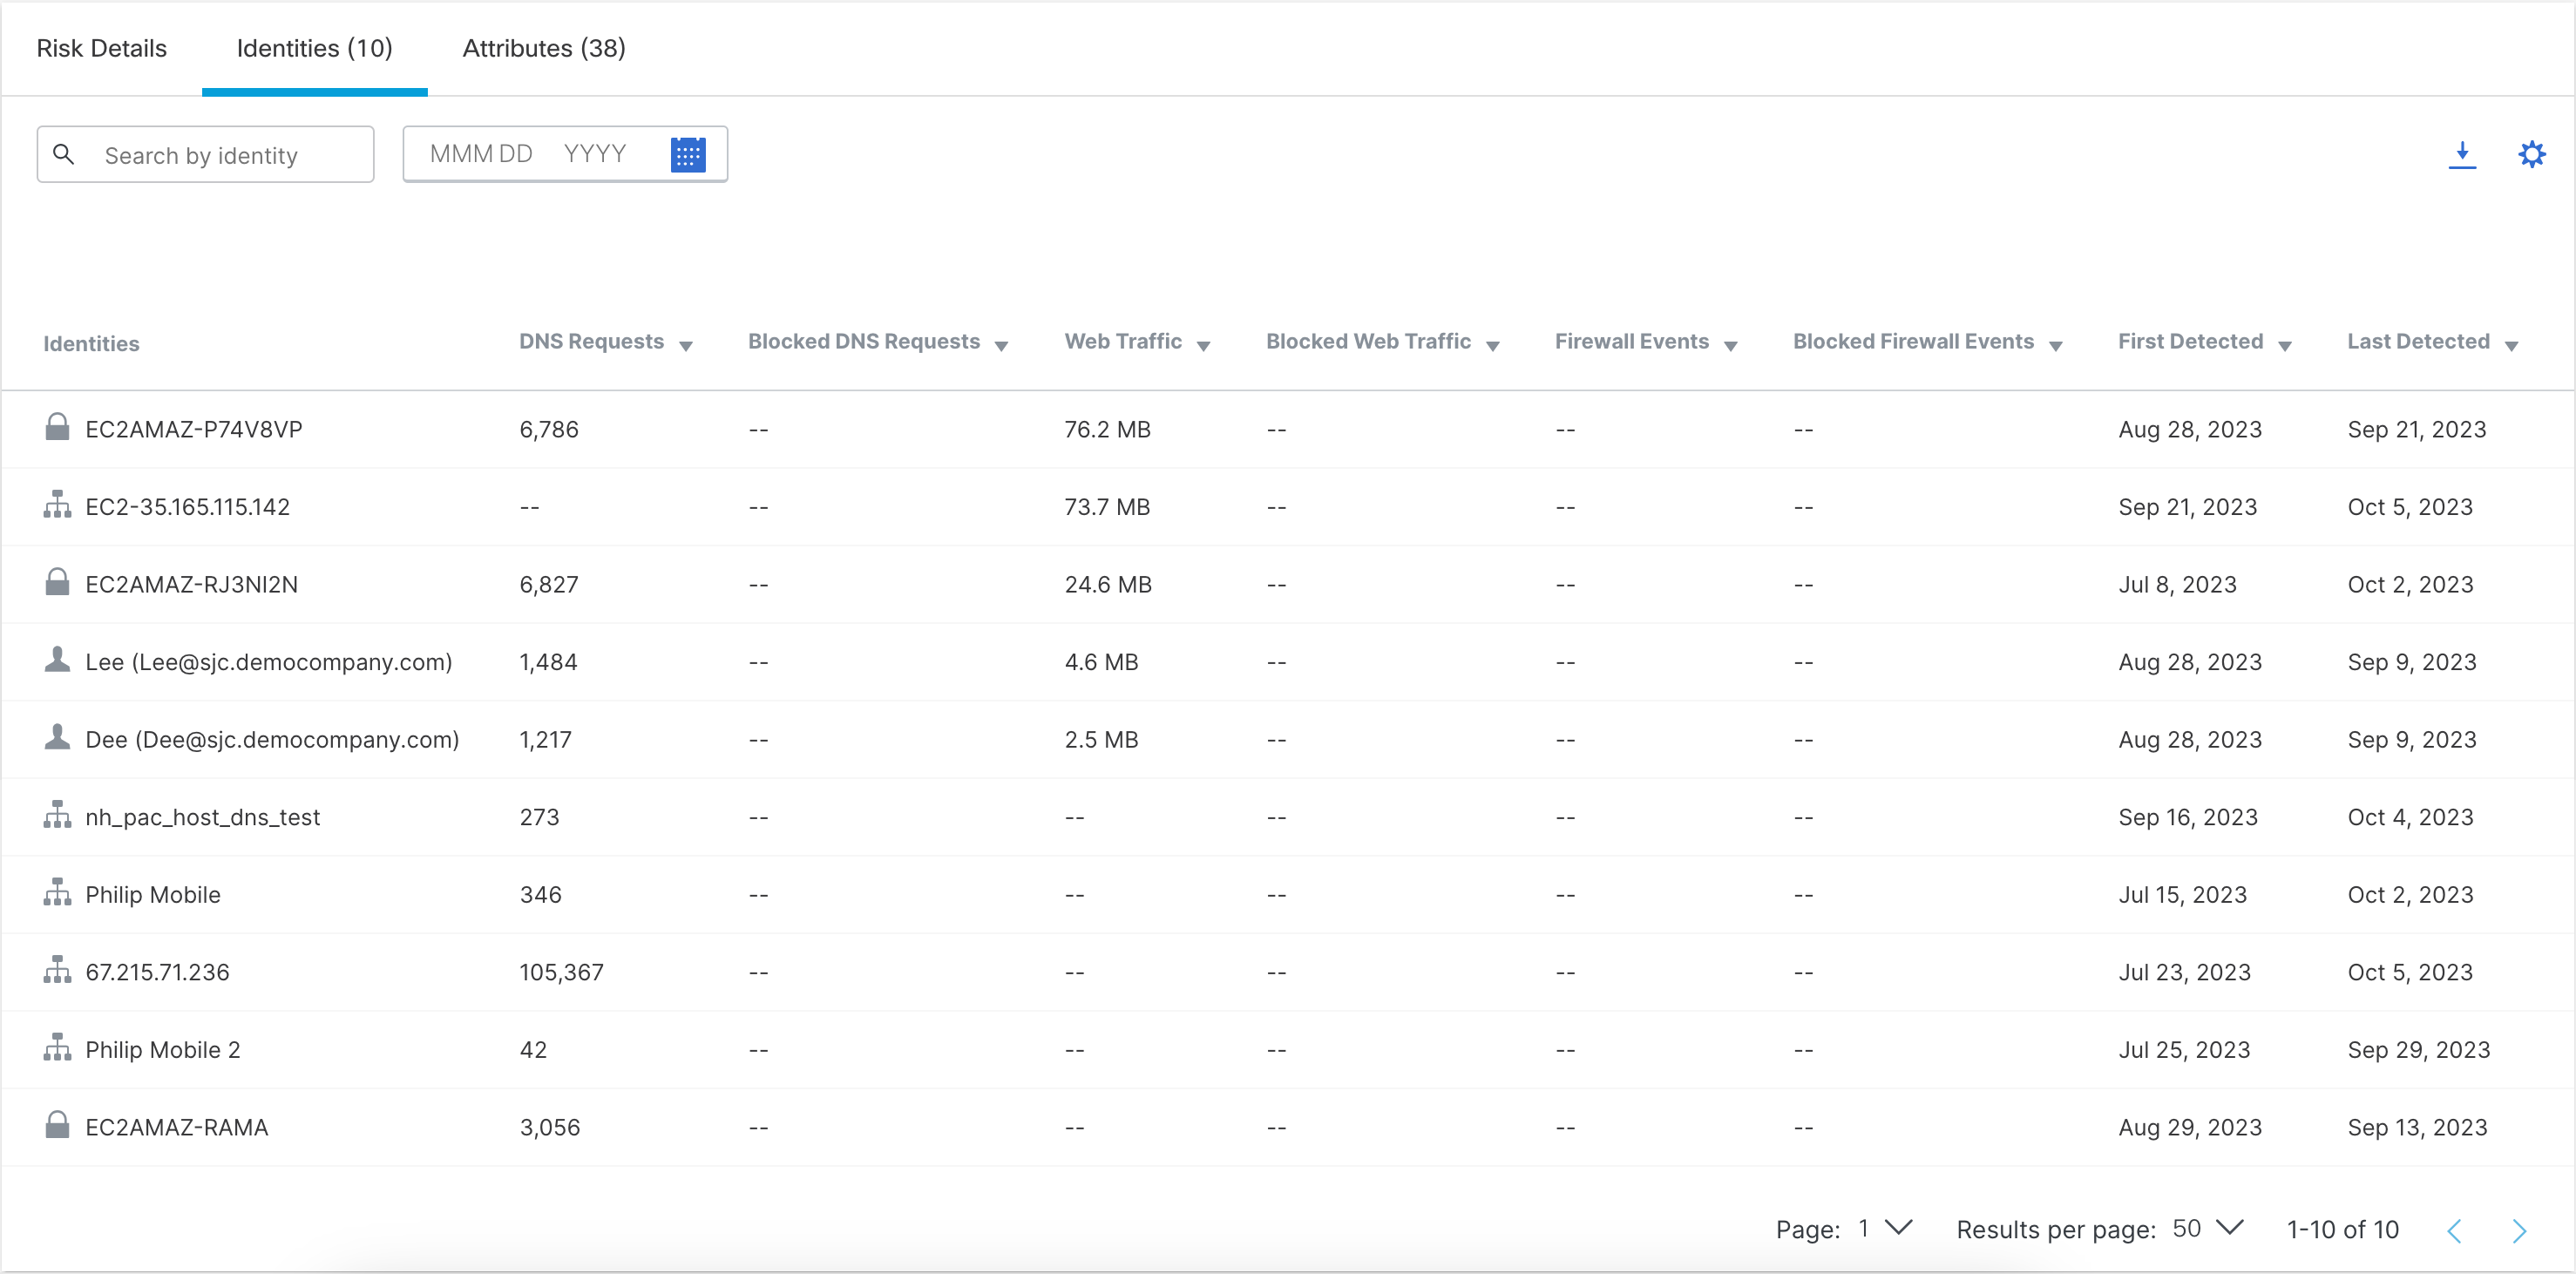Select web traffic value 73.7 MB

[x=1107, y=507]
